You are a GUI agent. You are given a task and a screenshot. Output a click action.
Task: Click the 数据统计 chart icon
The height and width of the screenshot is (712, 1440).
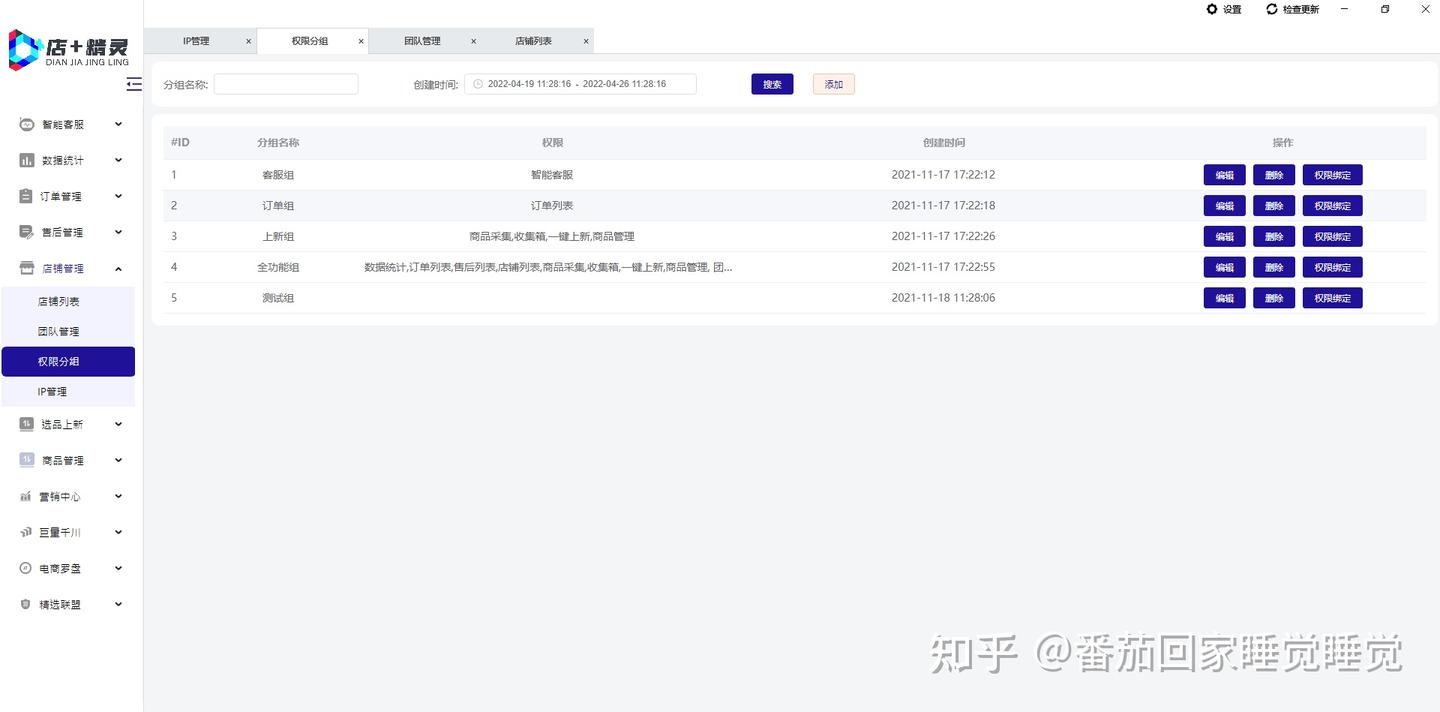point(26,161)
